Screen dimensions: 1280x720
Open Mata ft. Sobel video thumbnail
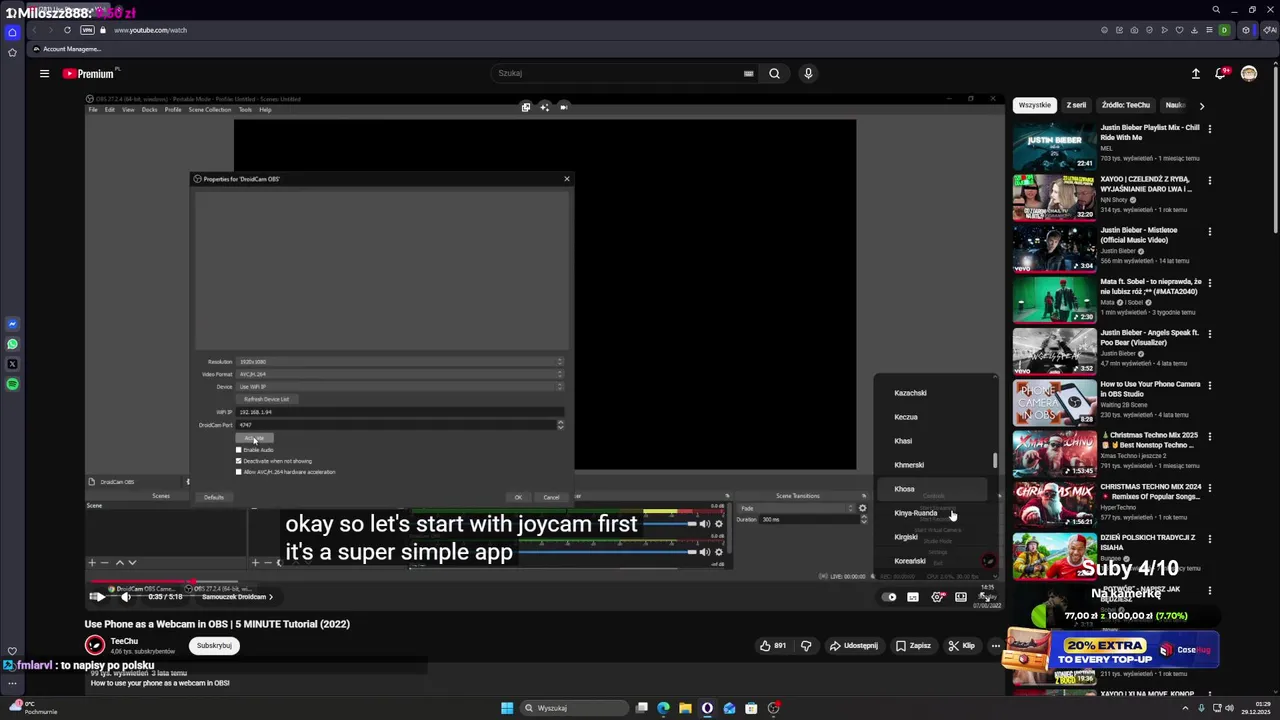click(x=1054, y=300)
